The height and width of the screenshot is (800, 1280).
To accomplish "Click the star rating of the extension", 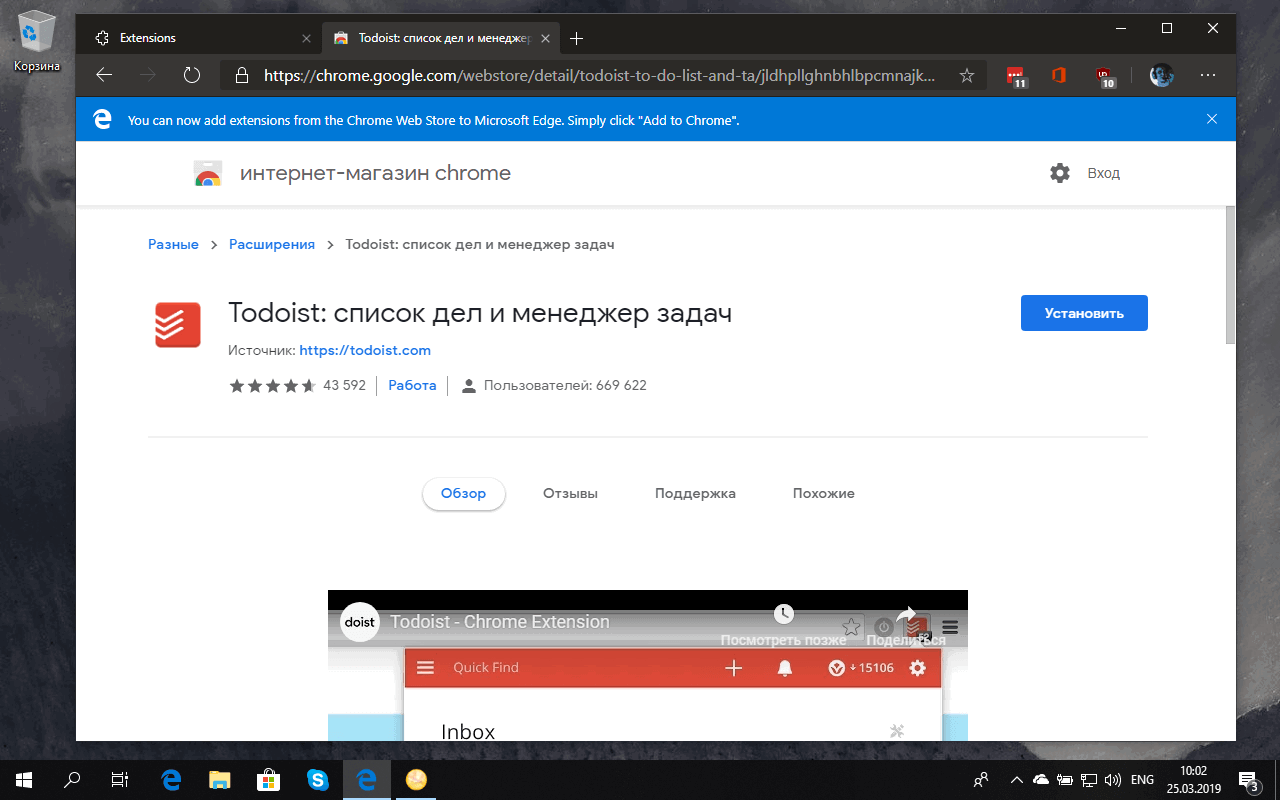I will pos(272,385).
